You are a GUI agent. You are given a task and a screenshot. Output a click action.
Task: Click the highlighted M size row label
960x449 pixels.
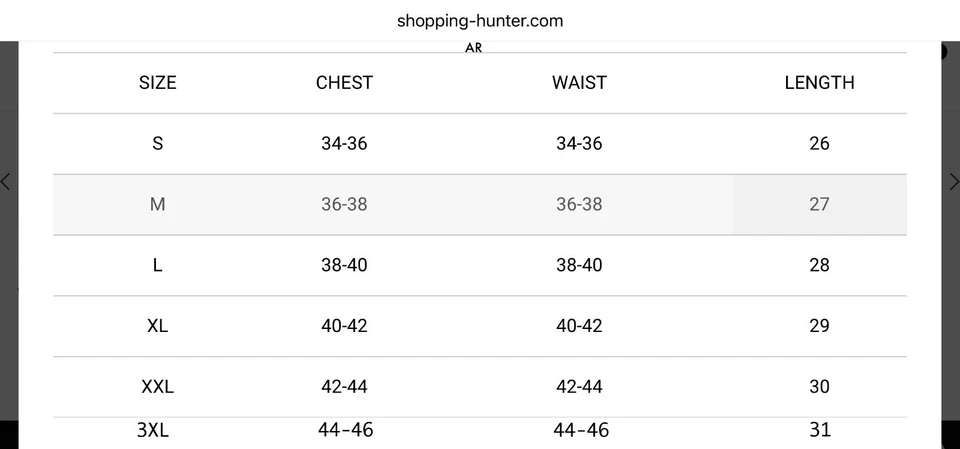(157, 205)
